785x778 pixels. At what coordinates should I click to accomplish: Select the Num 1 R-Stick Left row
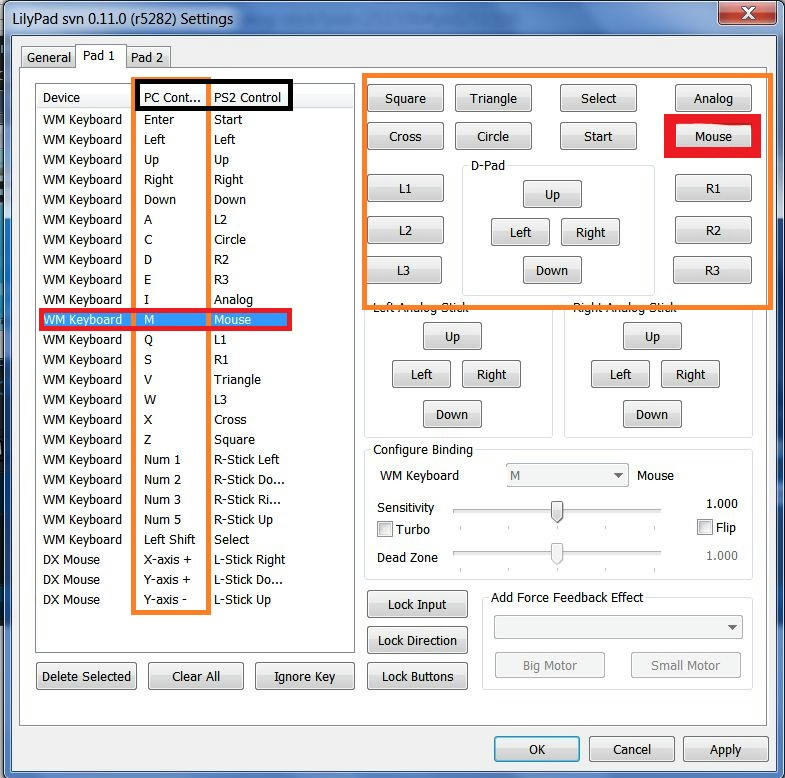pos(165,460)
